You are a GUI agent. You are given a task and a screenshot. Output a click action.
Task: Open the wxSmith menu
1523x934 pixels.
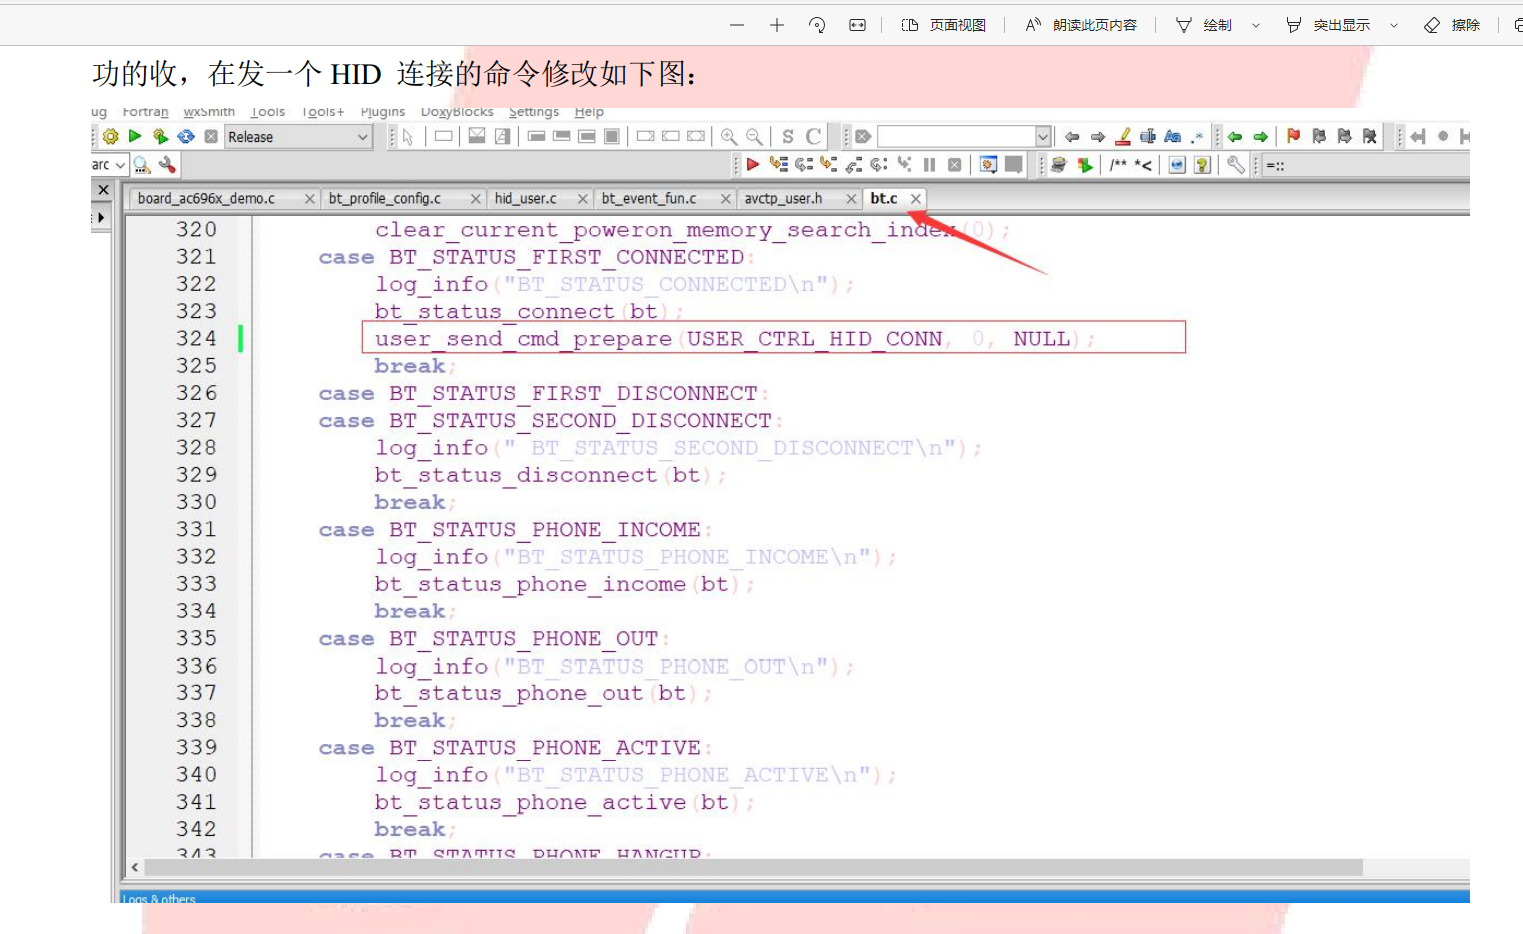click(209, 112)
